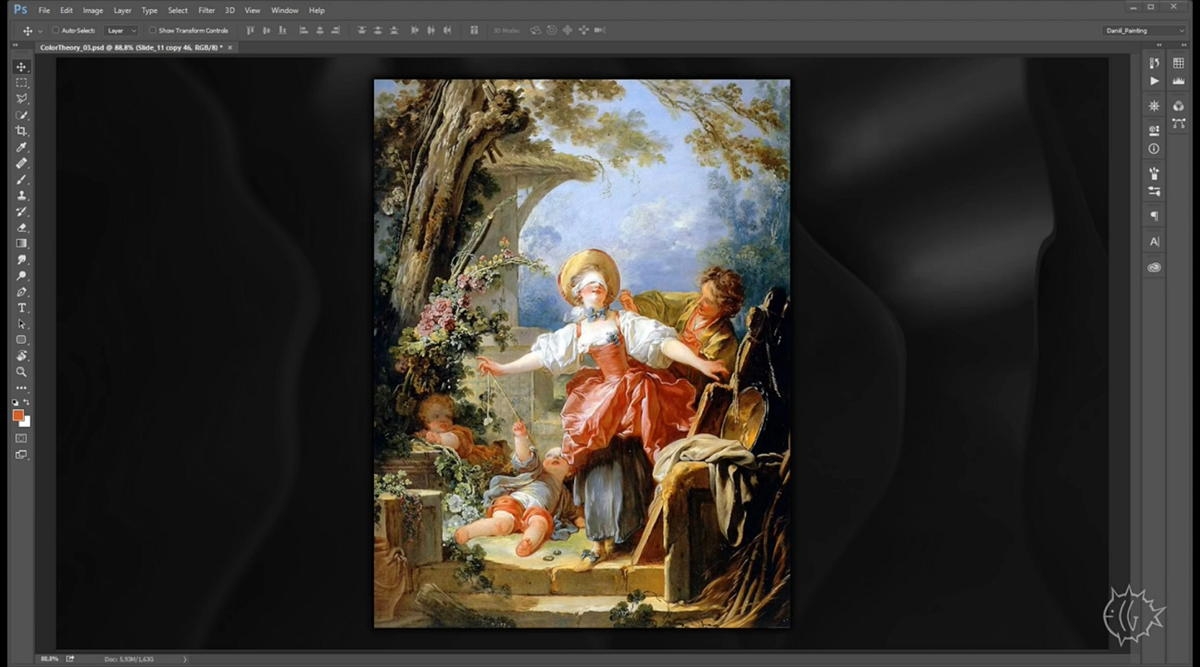Click the white background color swatch

[27, 422]
